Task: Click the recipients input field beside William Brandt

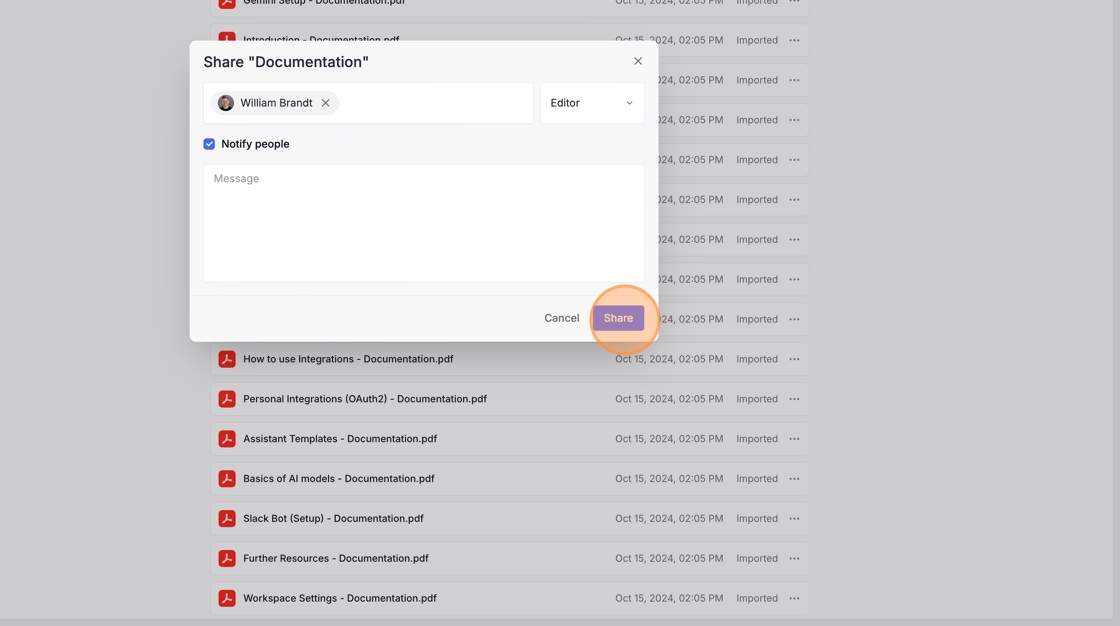Action: point(435,103)
